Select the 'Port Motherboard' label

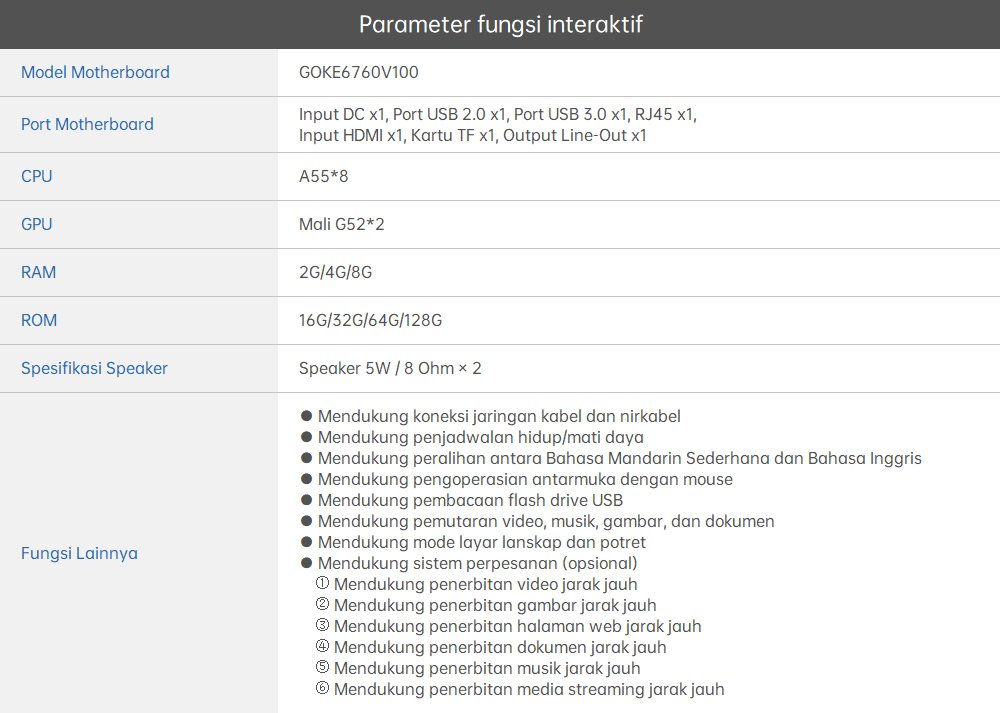point(87,124)
